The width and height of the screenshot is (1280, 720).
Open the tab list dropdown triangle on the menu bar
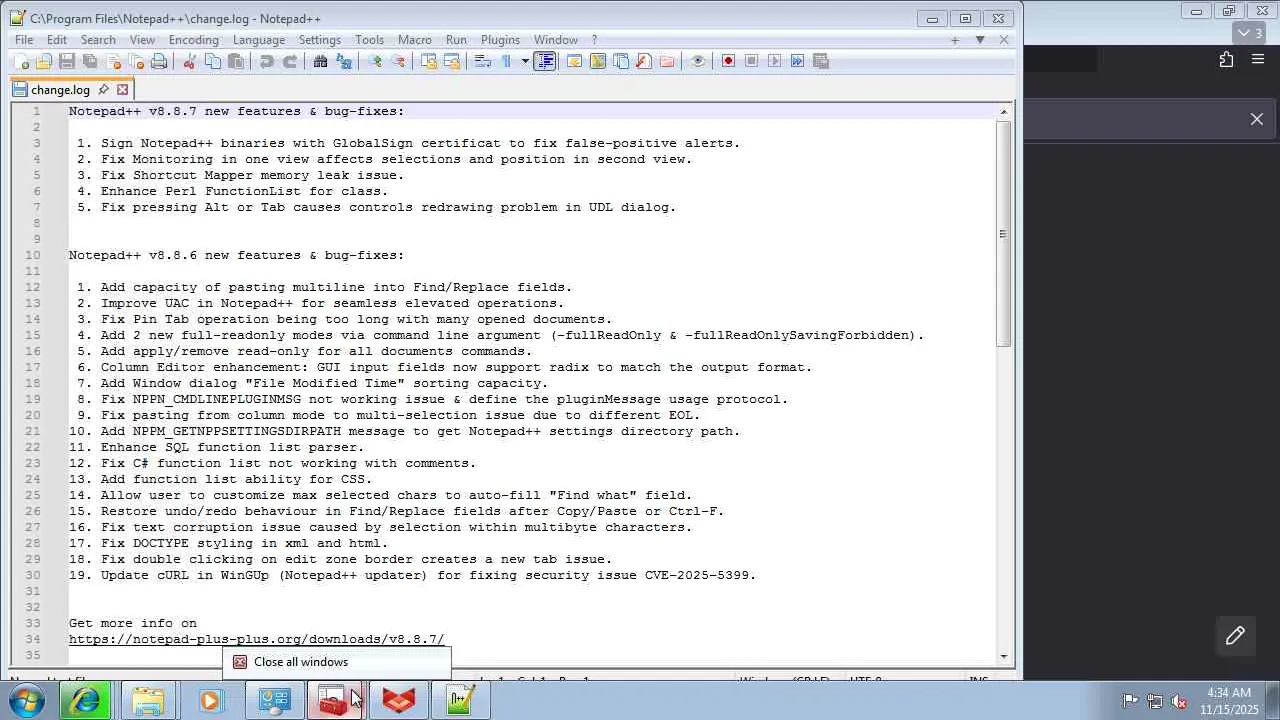pos(980,40)
